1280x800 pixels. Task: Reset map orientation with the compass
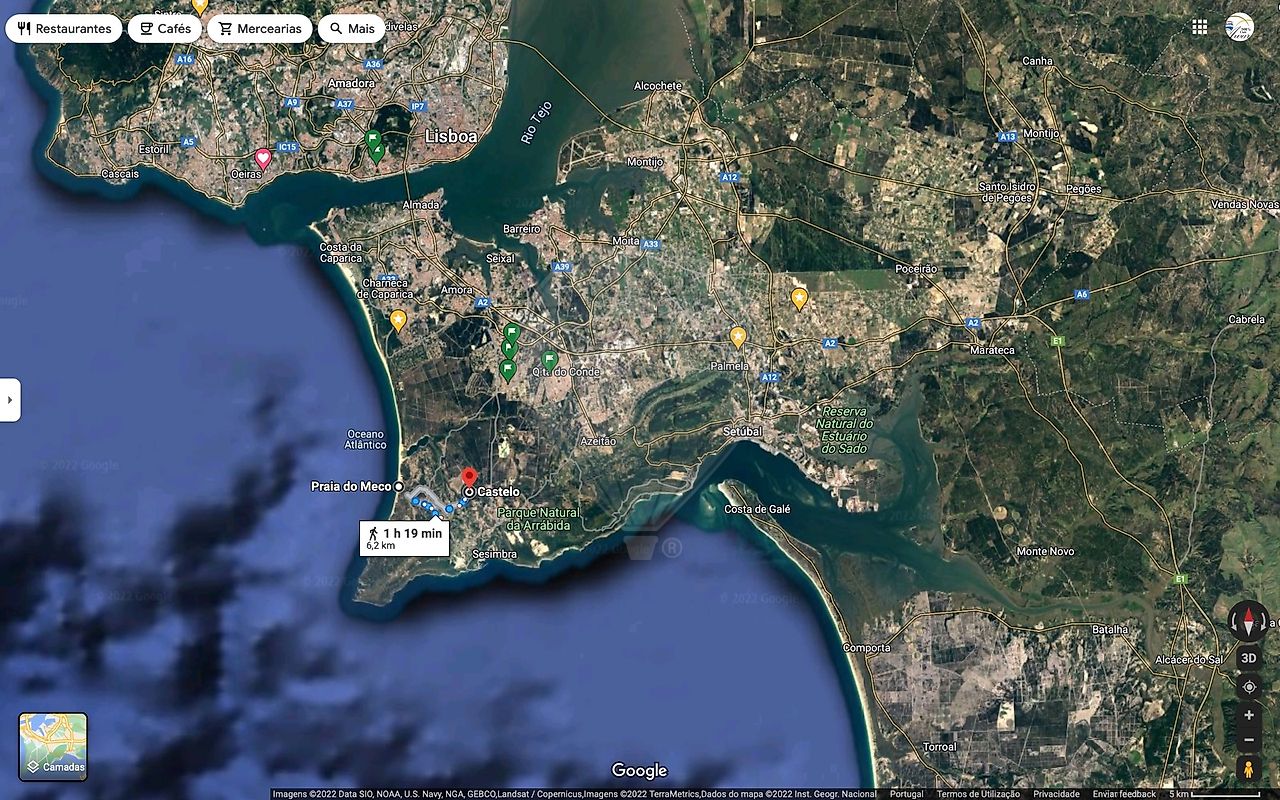1248,621
